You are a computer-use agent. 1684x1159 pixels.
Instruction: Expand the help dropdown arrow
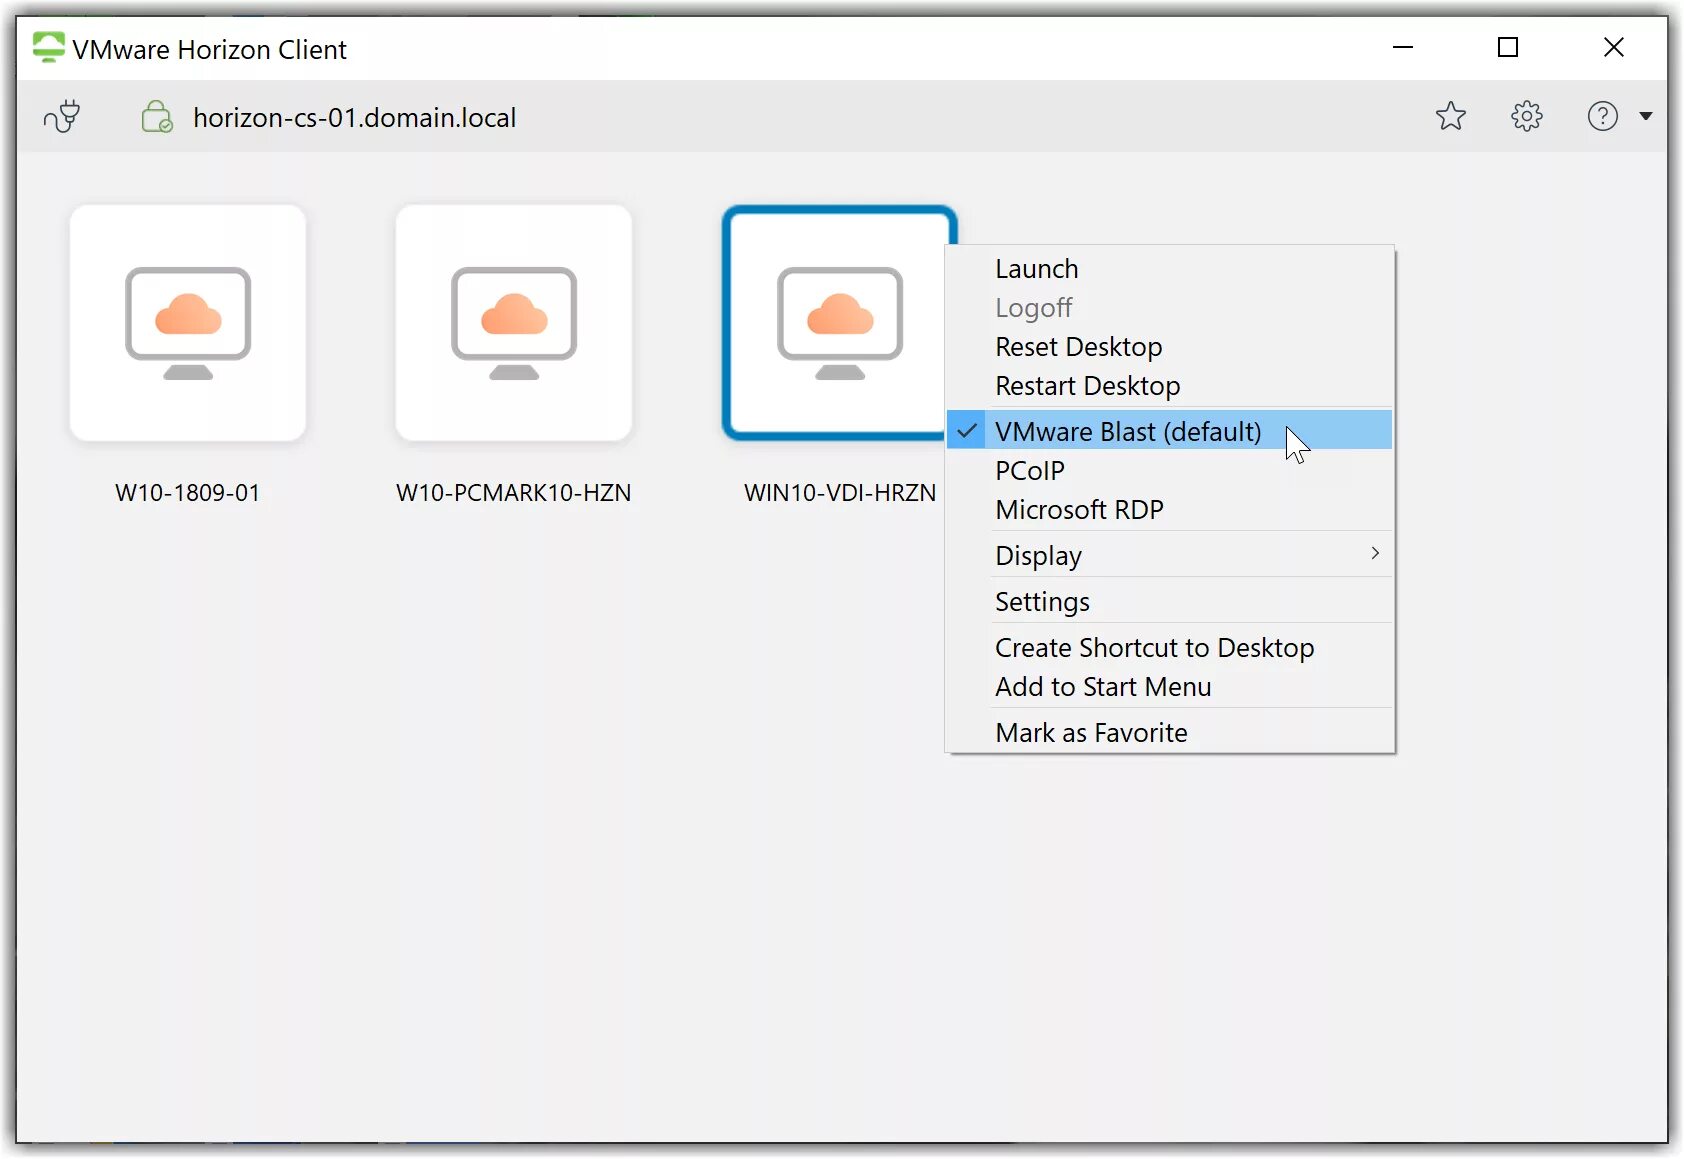(1646, 116)
